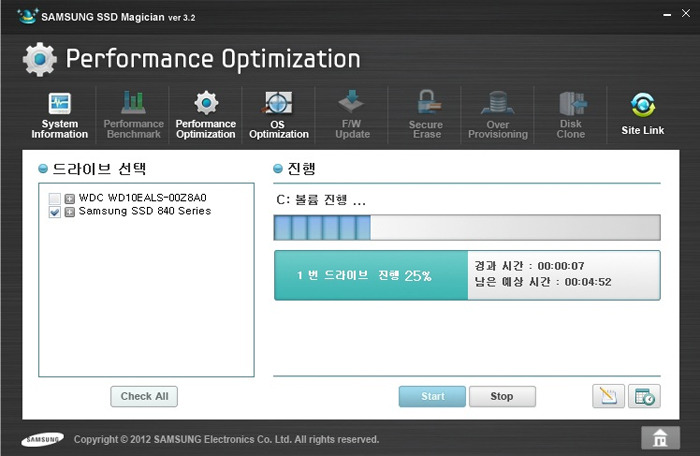
Task: Expand the Samsung SSD 840 Series node
Action: point(70,212)
